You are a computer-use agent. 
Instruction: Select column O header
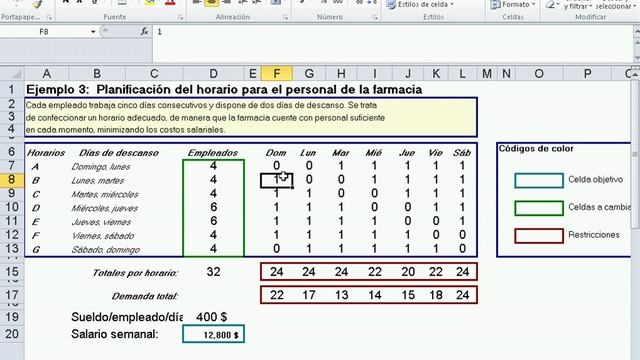(x=539, y=73)
